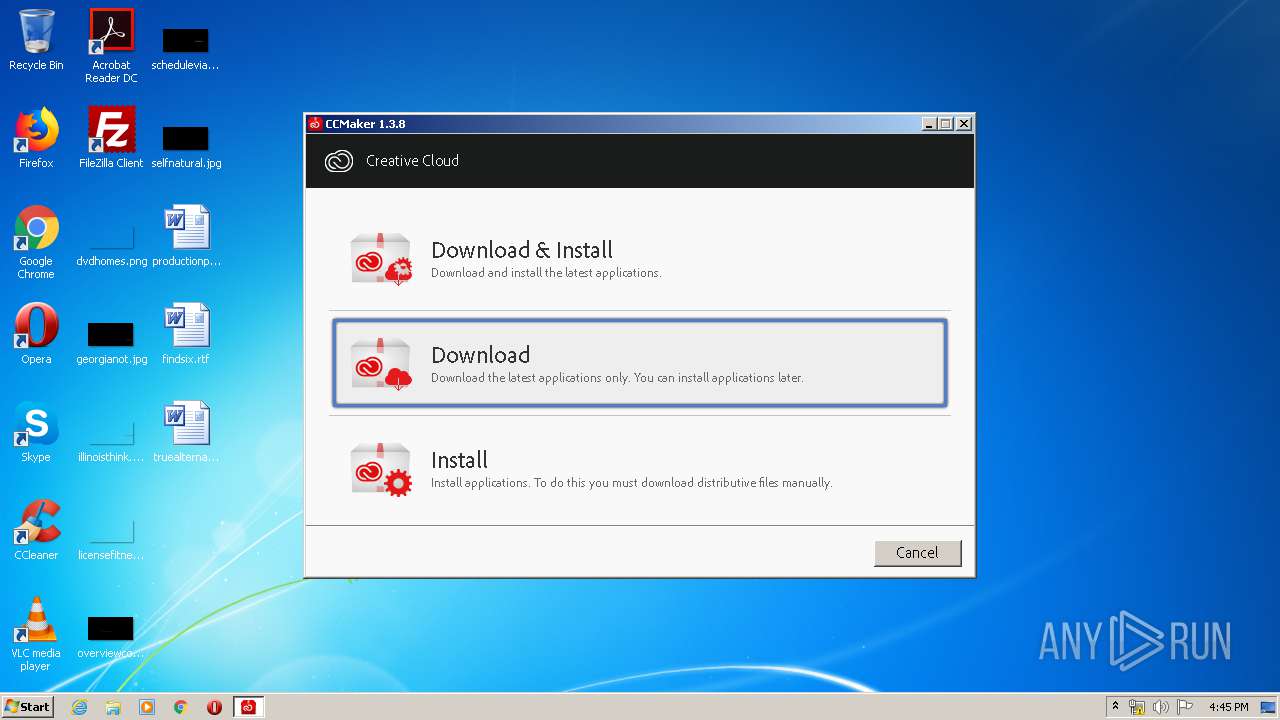Launch Opera from the taskbar
This screenshot has height=720, width=1280.
pyautogui.click(x=214, y=707)
